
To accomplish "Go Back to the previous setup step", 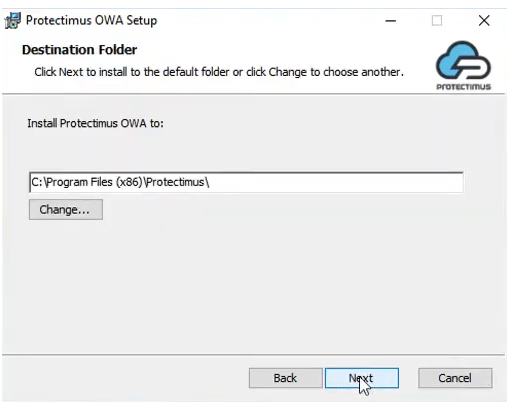I will tap(285, 378).
